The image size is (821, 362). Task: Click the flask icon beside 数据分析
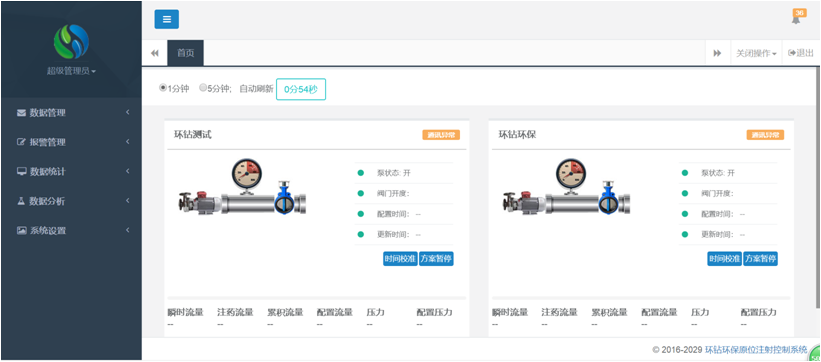pyautogui.click(x=21, y=201)
